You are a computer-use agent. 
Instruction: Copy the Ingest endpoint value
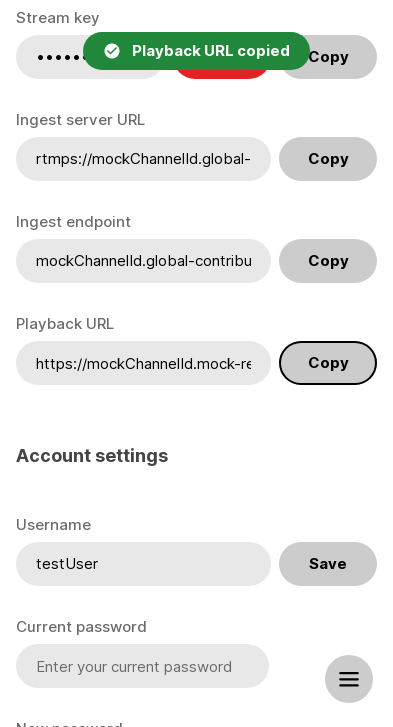click(x=328, y=261)
